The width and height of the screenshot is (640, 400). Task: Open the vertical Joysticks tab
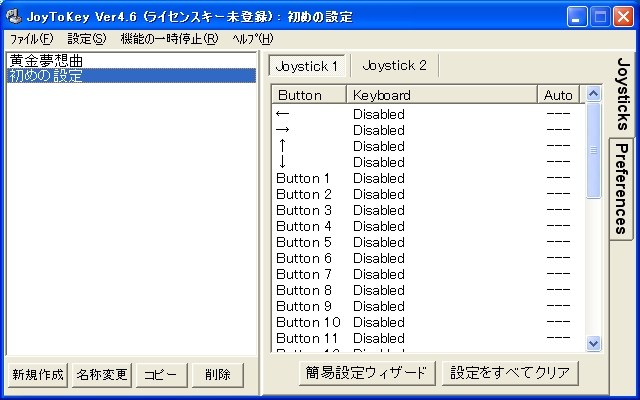click(622, 94)
